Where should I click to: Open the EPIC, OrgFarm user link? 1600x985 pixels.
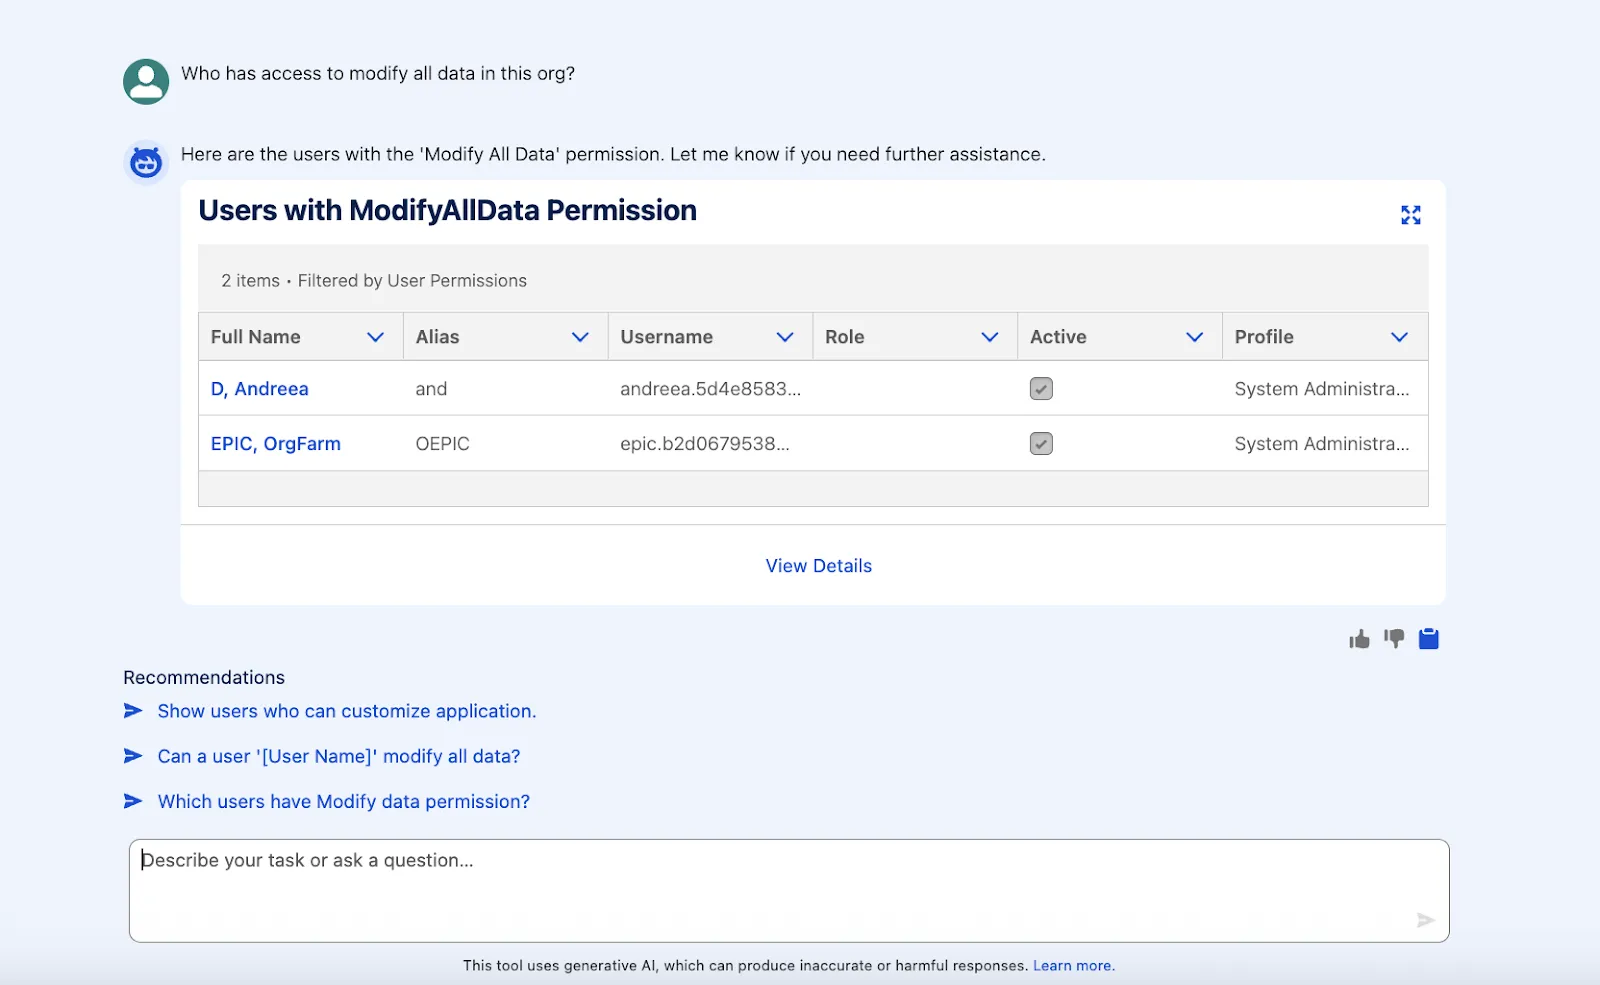(275, 444)
